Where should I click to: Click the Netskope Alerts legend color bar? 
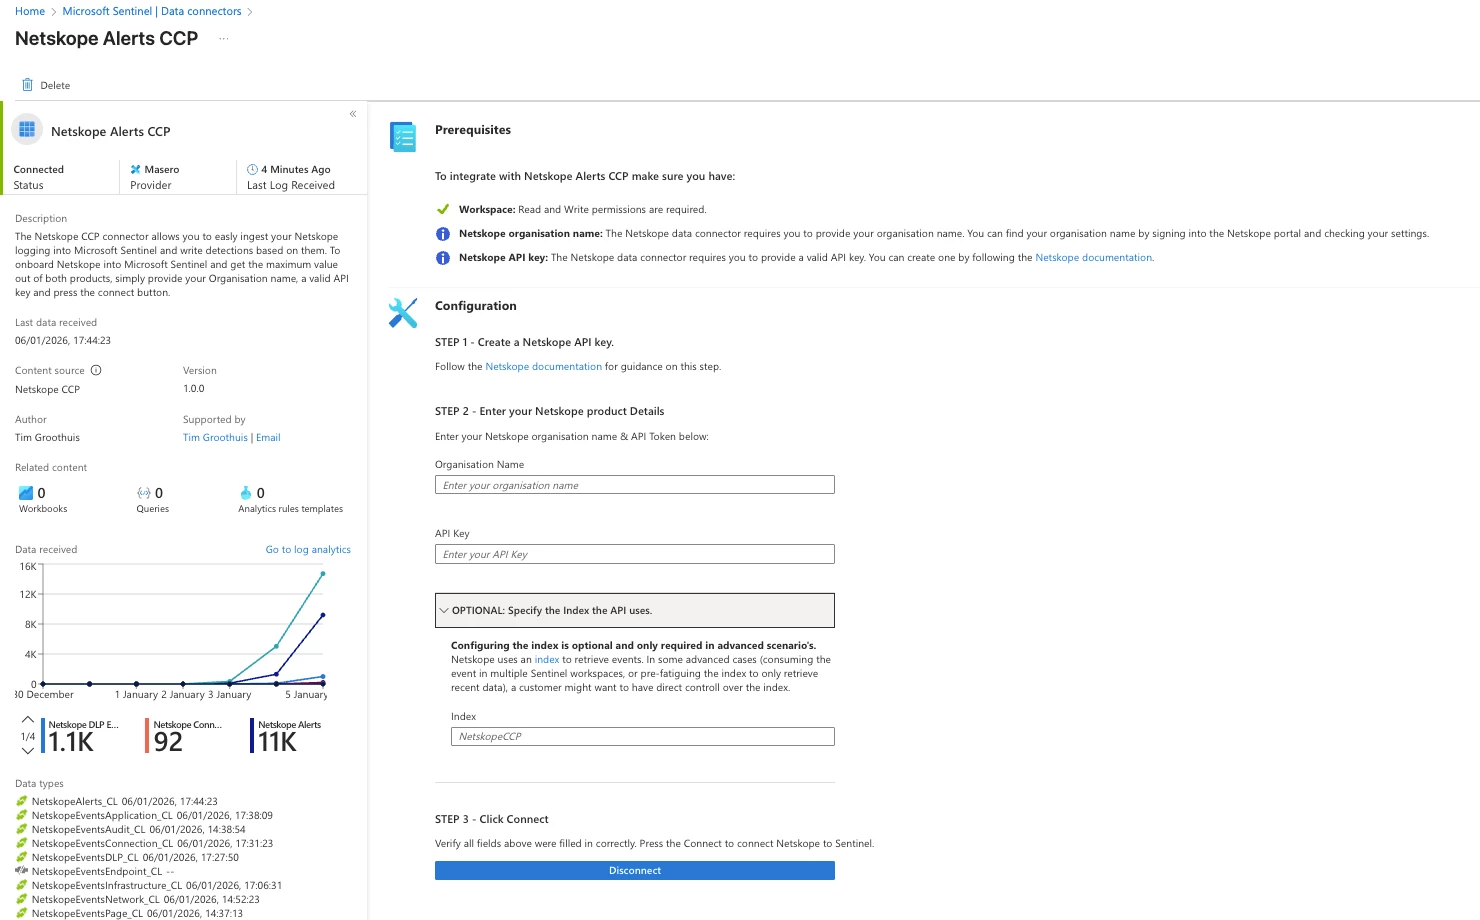coord(252,735)
